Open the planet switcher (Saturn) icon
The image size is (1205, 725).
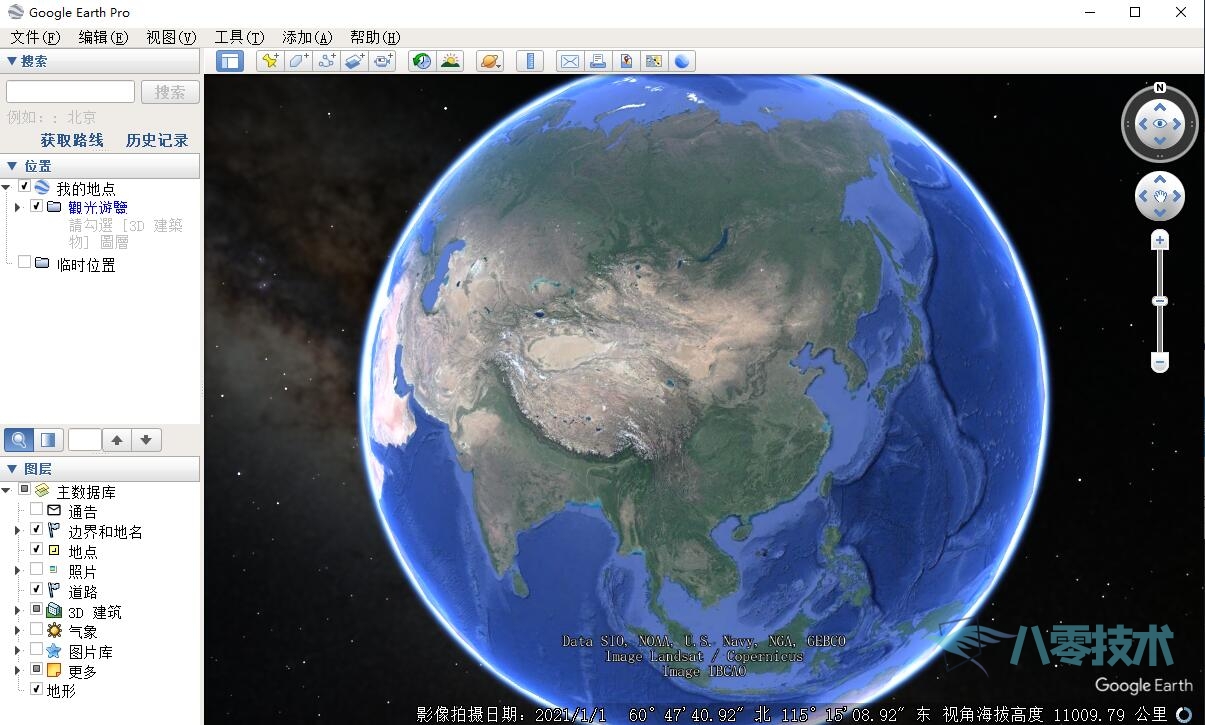[x=490, y=61]
